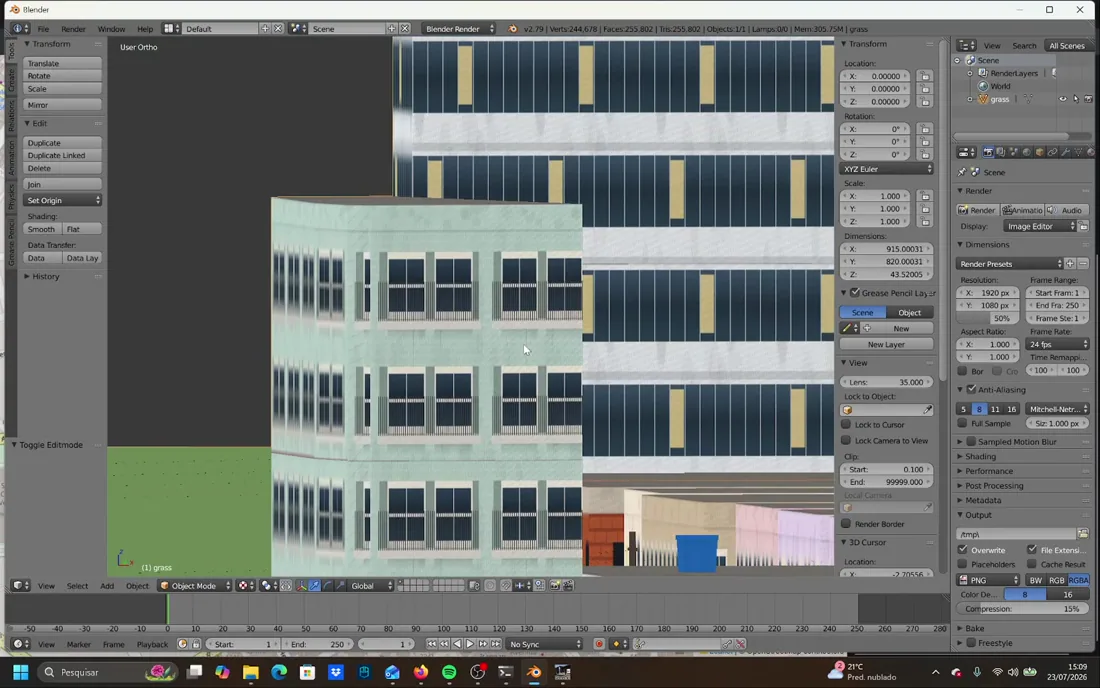Open the Render properties tab icon
The width and height of the screenshot is (1100, 688).
coord(988,152)
